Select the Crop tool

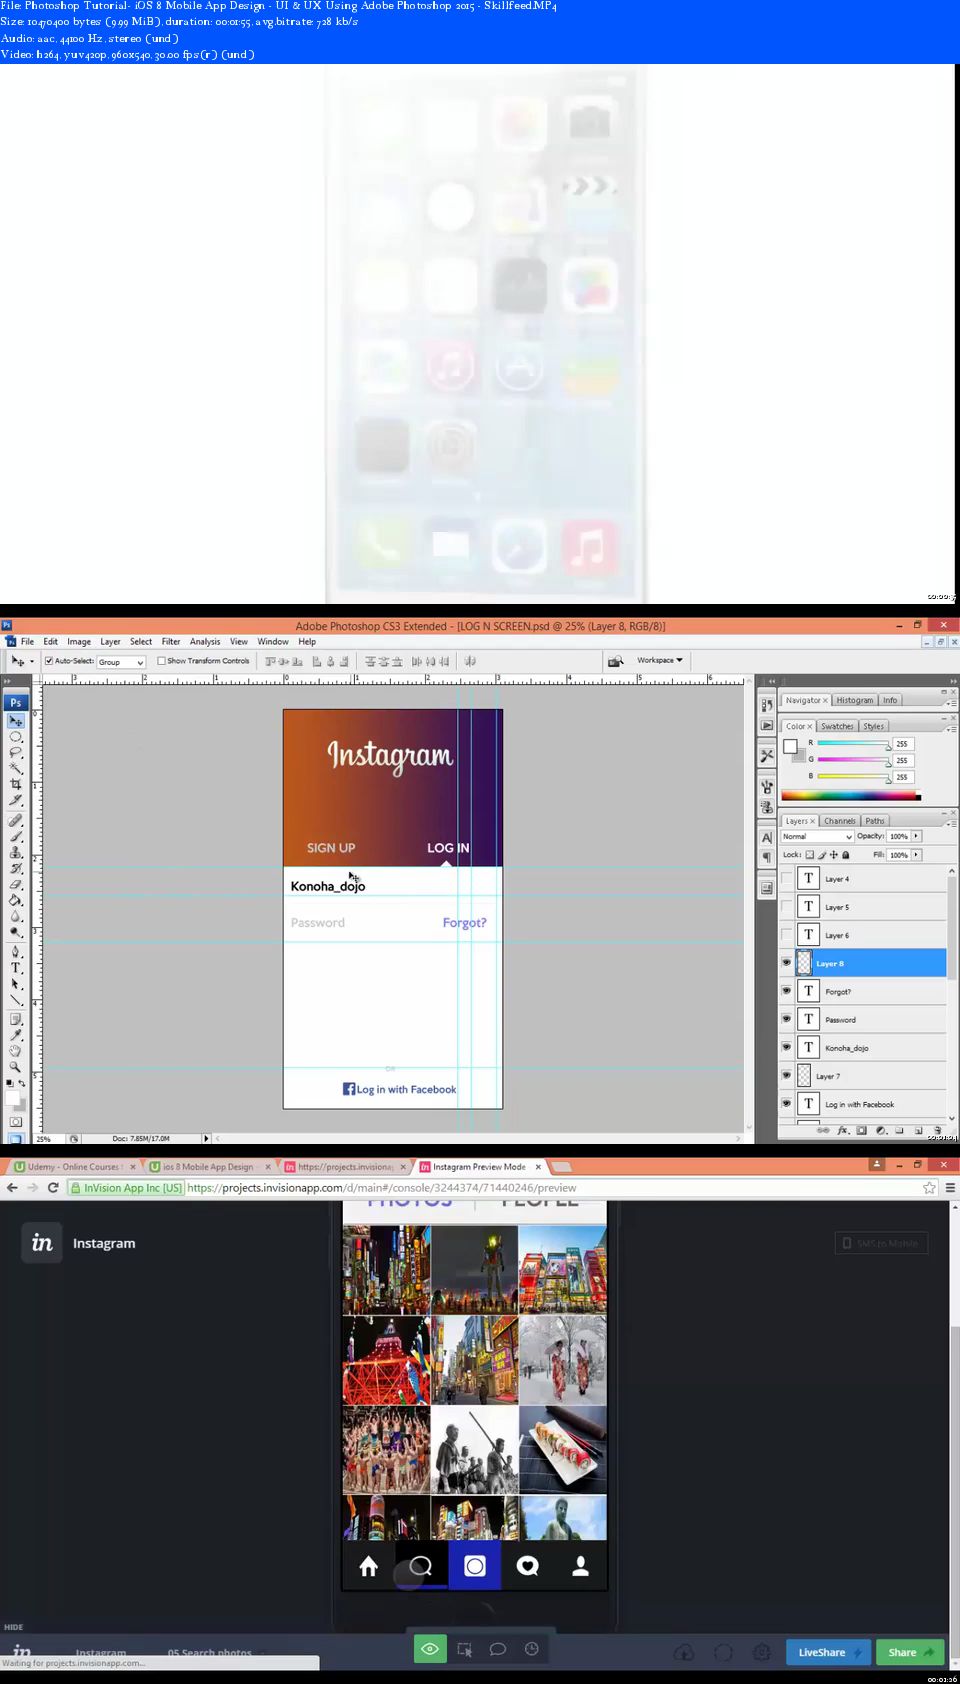tap(16, 785)
